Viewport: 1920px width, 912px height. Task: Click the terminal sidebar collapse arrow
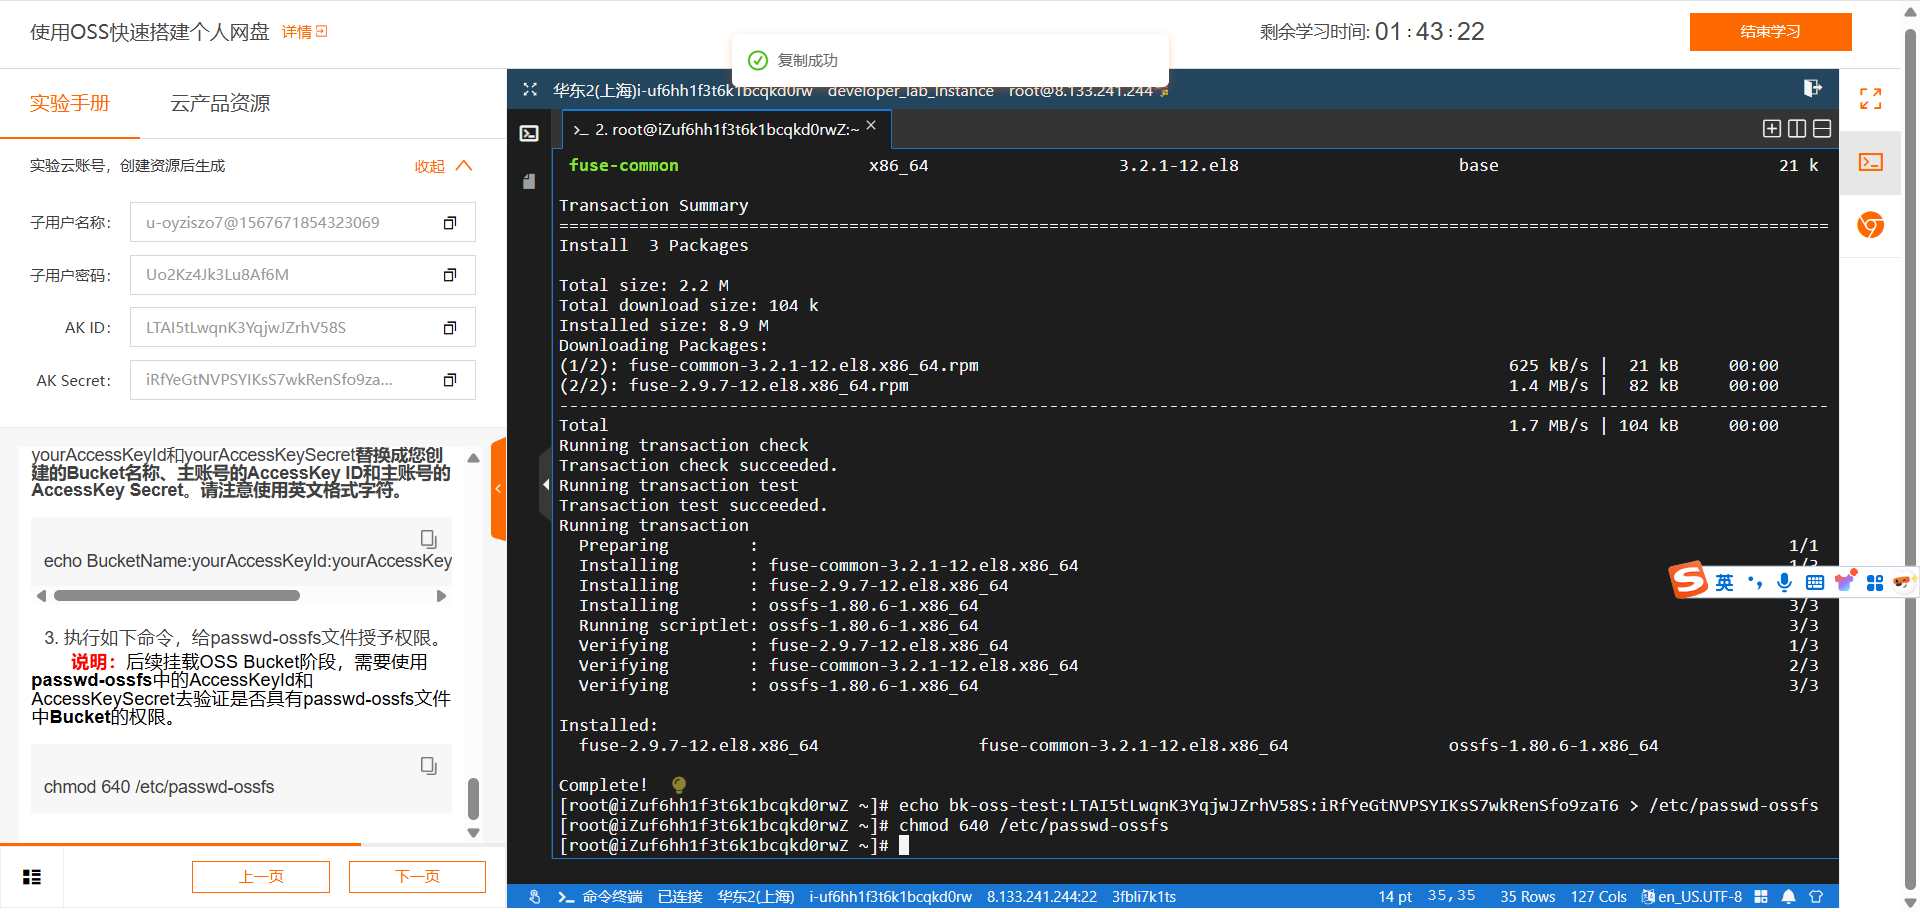point(546,485)
